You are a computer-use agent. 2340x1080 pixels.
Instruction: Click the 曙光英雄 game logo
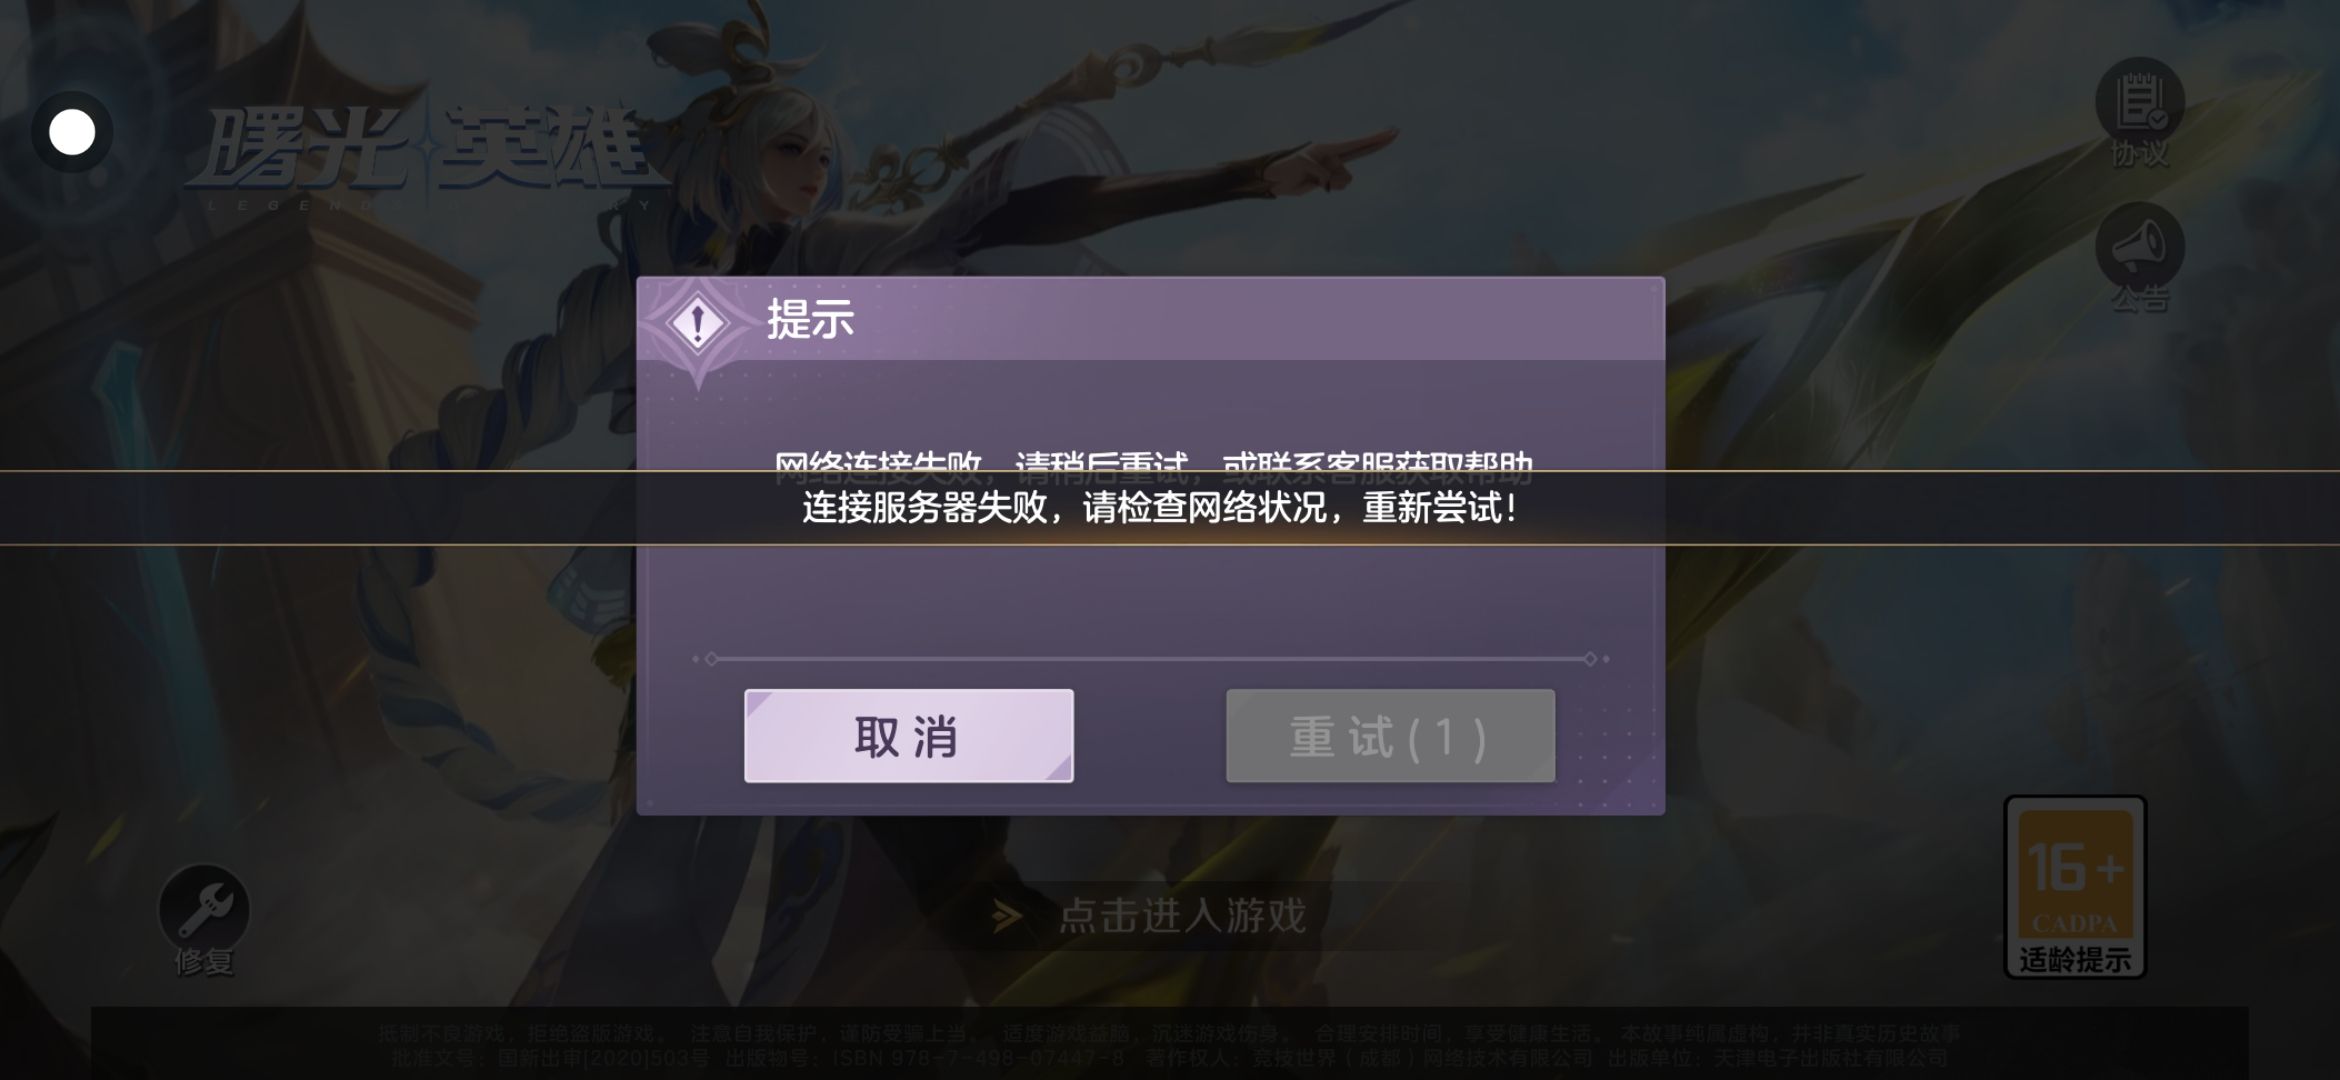point(425,155)
